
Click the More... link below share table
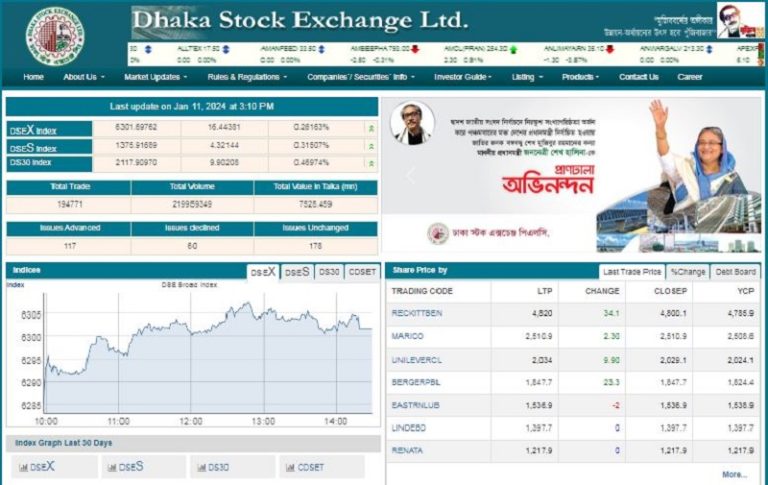tap(734, 474)
